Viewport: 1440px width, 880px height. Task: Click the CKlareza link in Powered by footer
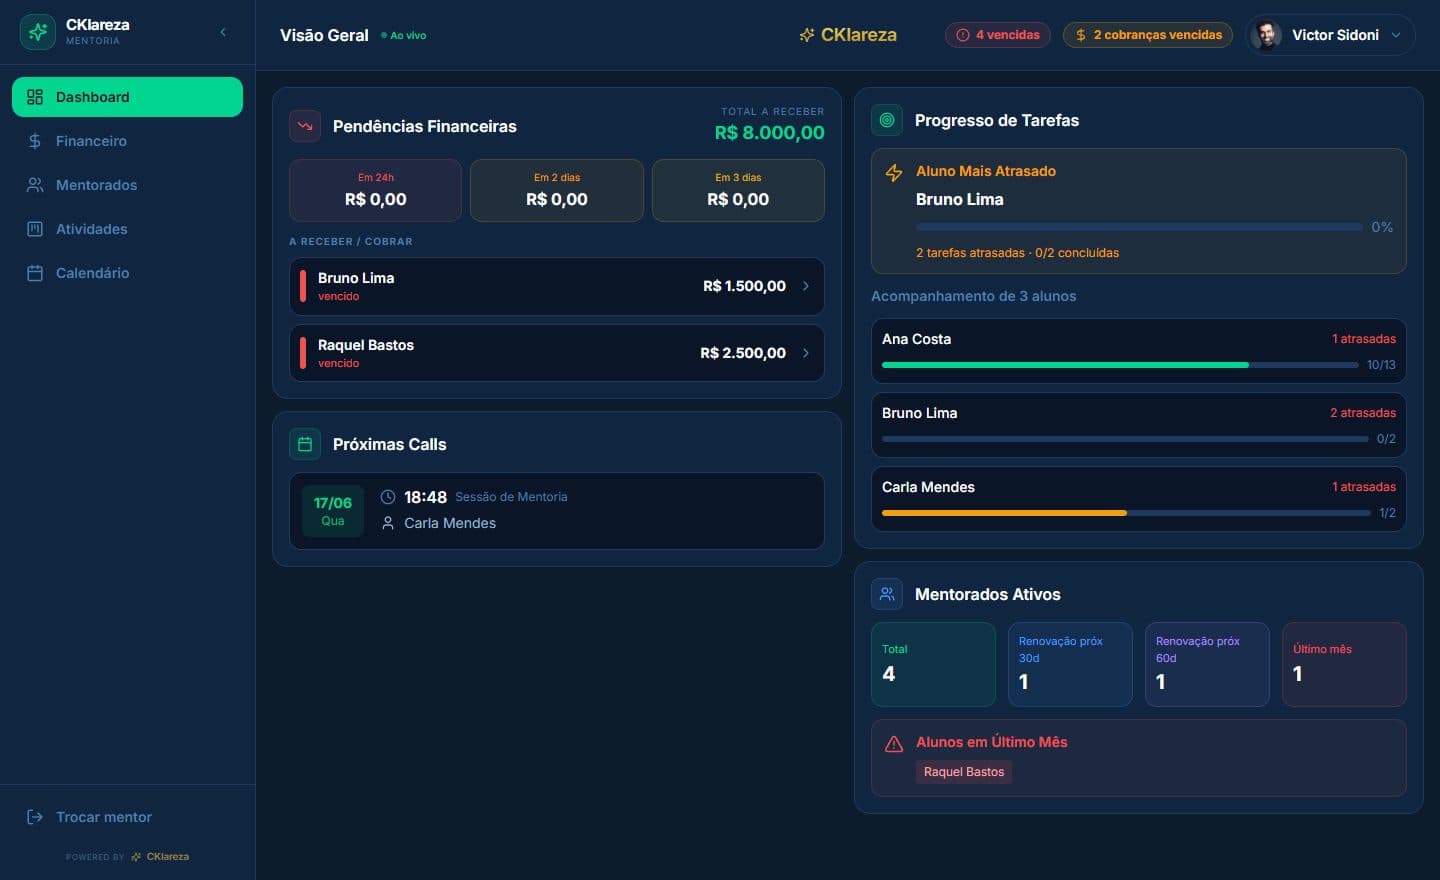[160, 857]
